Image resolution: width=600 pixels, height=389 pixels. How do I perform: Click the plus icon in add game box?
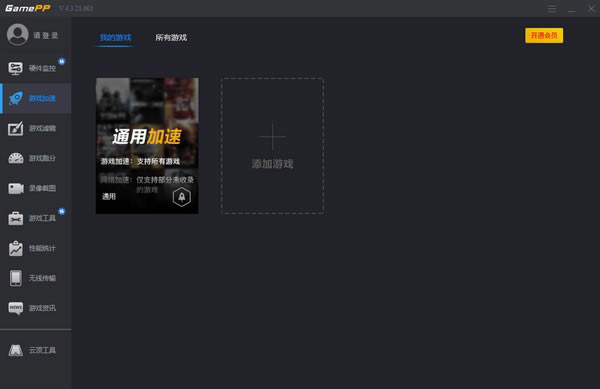(x=272, y=137)
